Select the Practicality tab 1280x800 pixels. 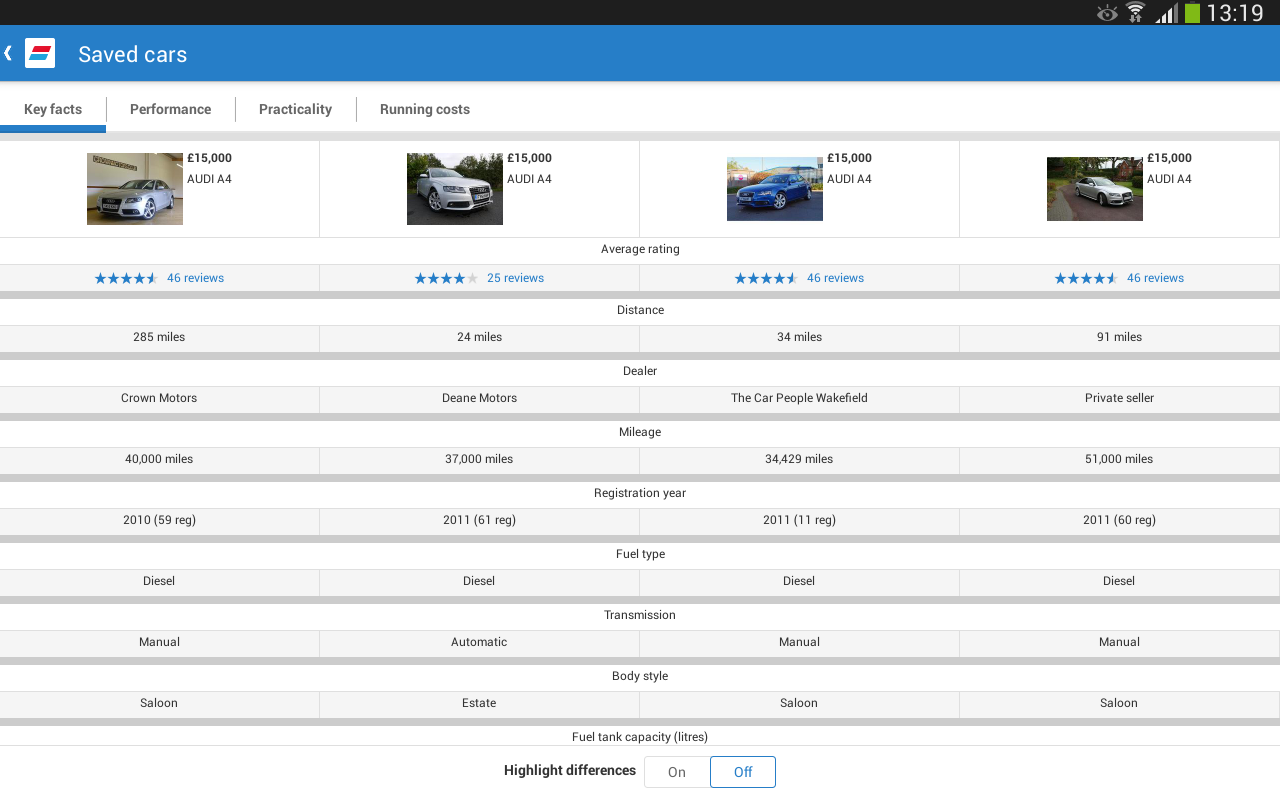(295, 109)
